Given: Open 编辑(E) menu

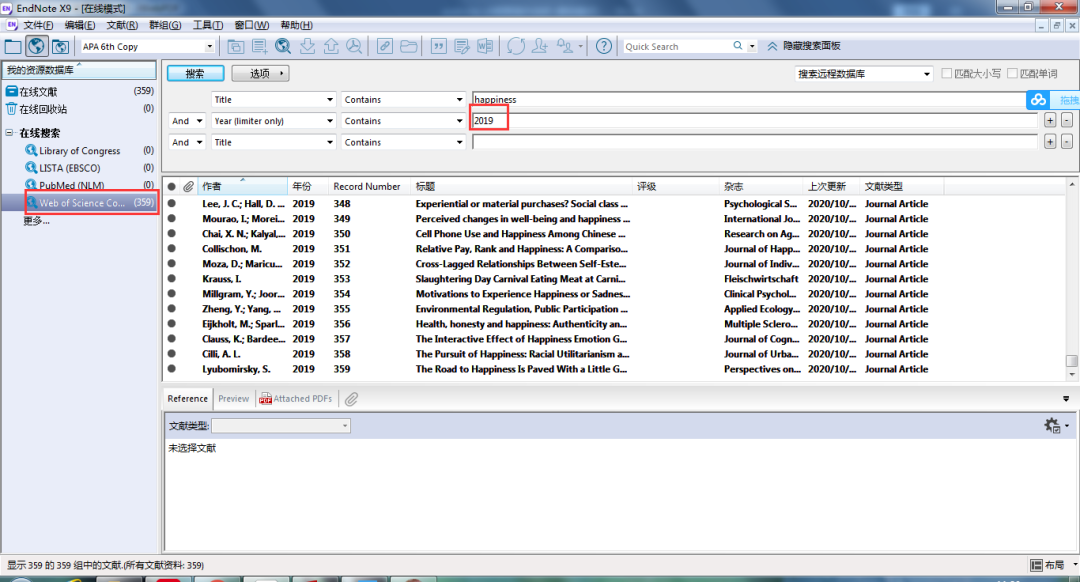Looking at the screenshot, I should 80,25.
